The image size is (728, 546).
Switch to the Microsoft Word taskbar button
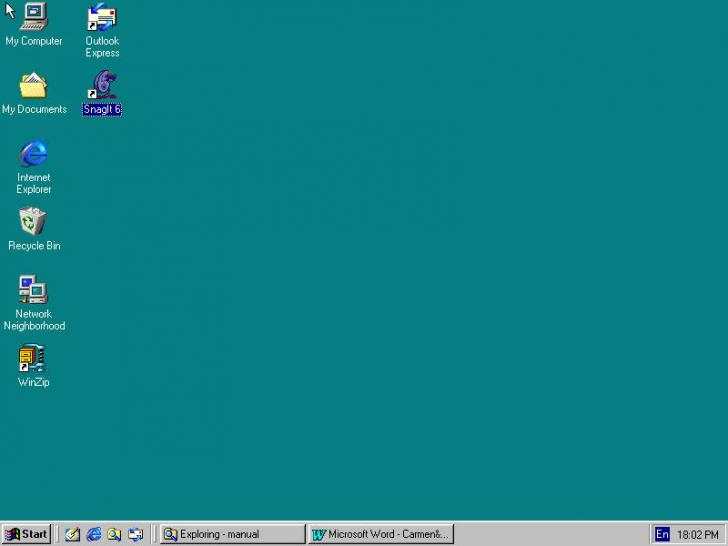(381, 534)
